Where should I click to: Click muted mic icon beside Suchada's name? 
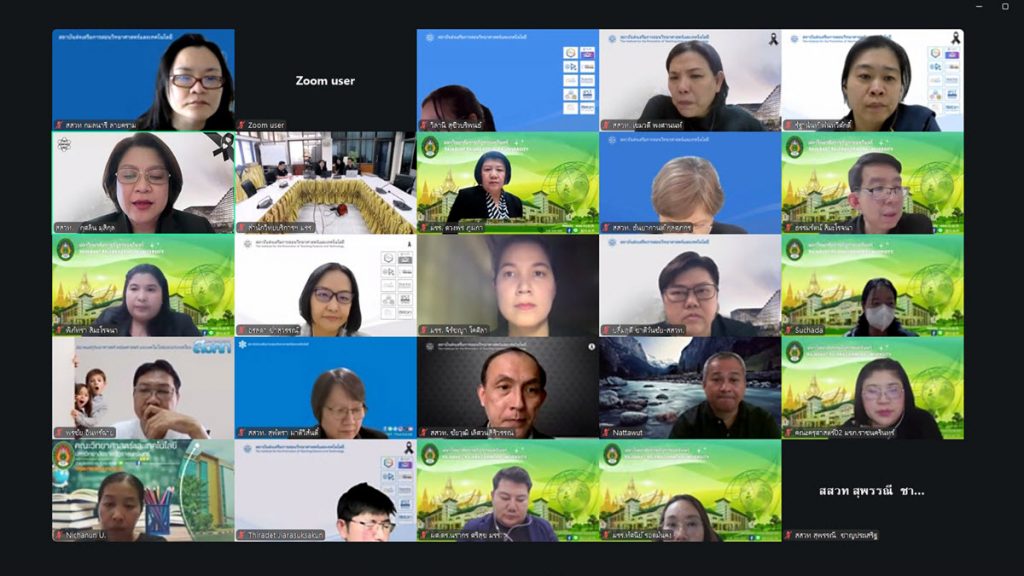pyautogui.click(x=788, y=330)
